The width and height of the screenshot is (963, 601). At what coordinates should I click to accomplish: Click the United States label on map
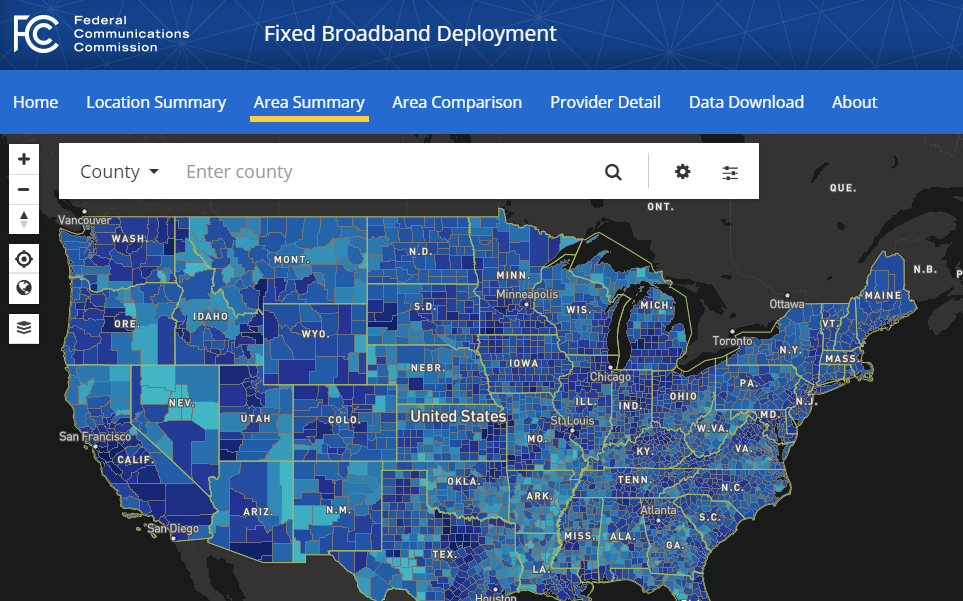tap(458, 416)
